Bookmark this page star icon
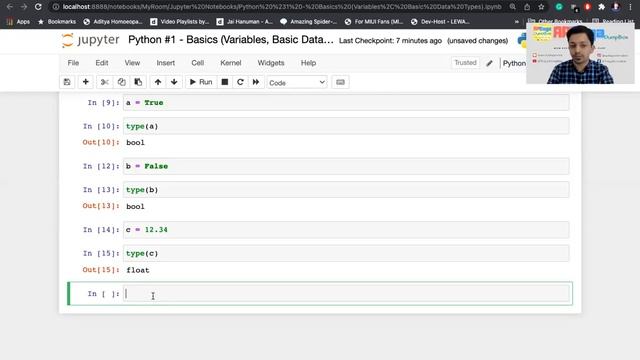The image size is (640, 360). click(541, 7)
